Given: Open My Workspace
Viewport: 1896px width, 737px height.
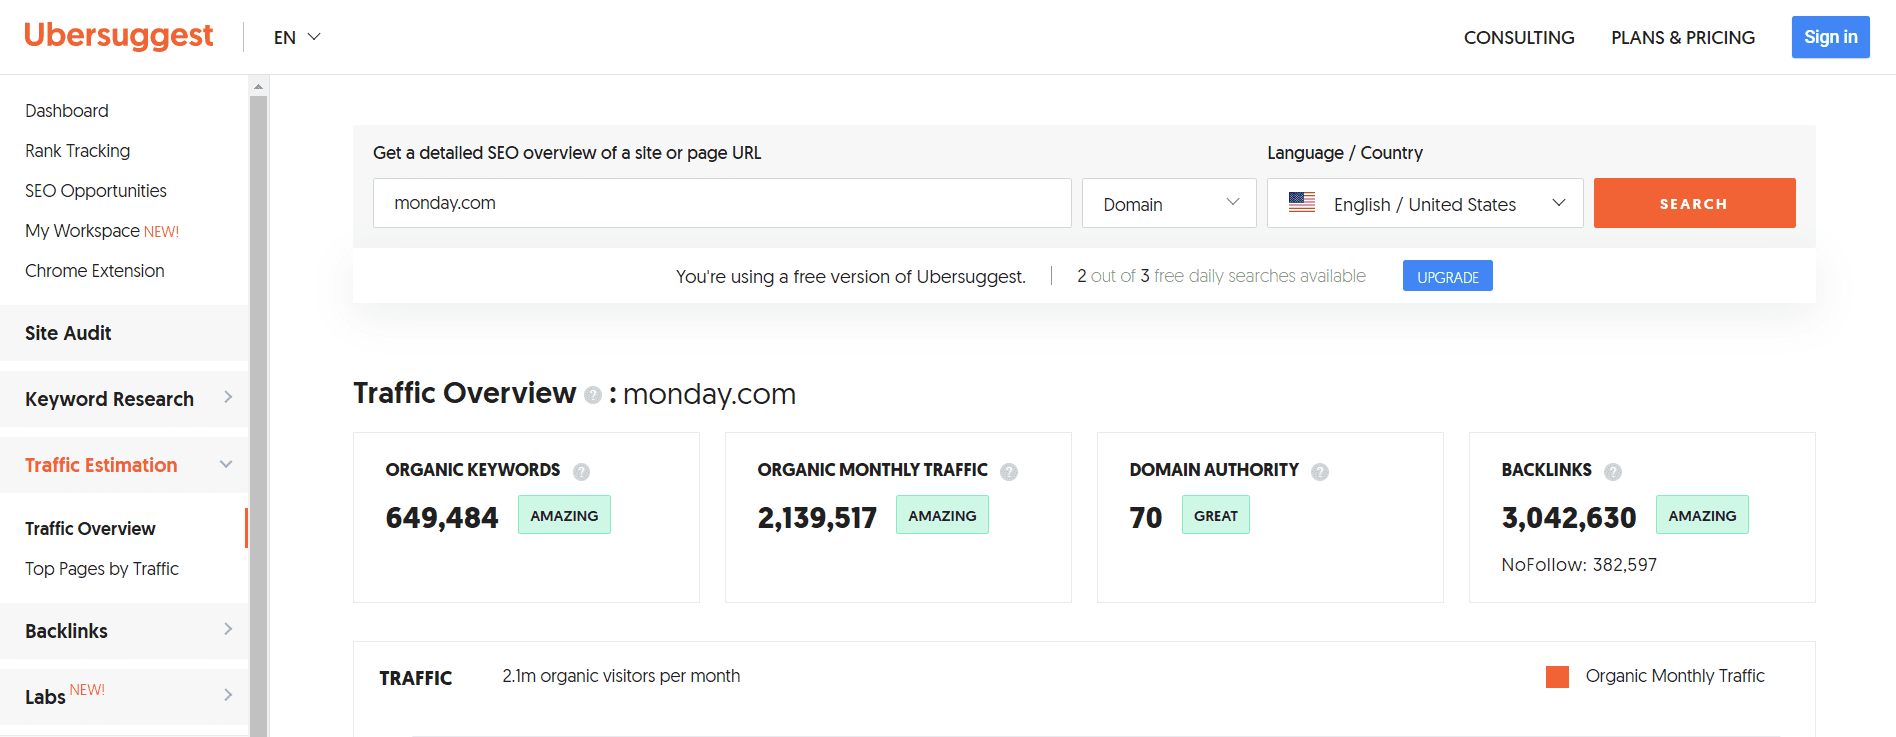Looking at the screenshot, I should pos(102,231).
